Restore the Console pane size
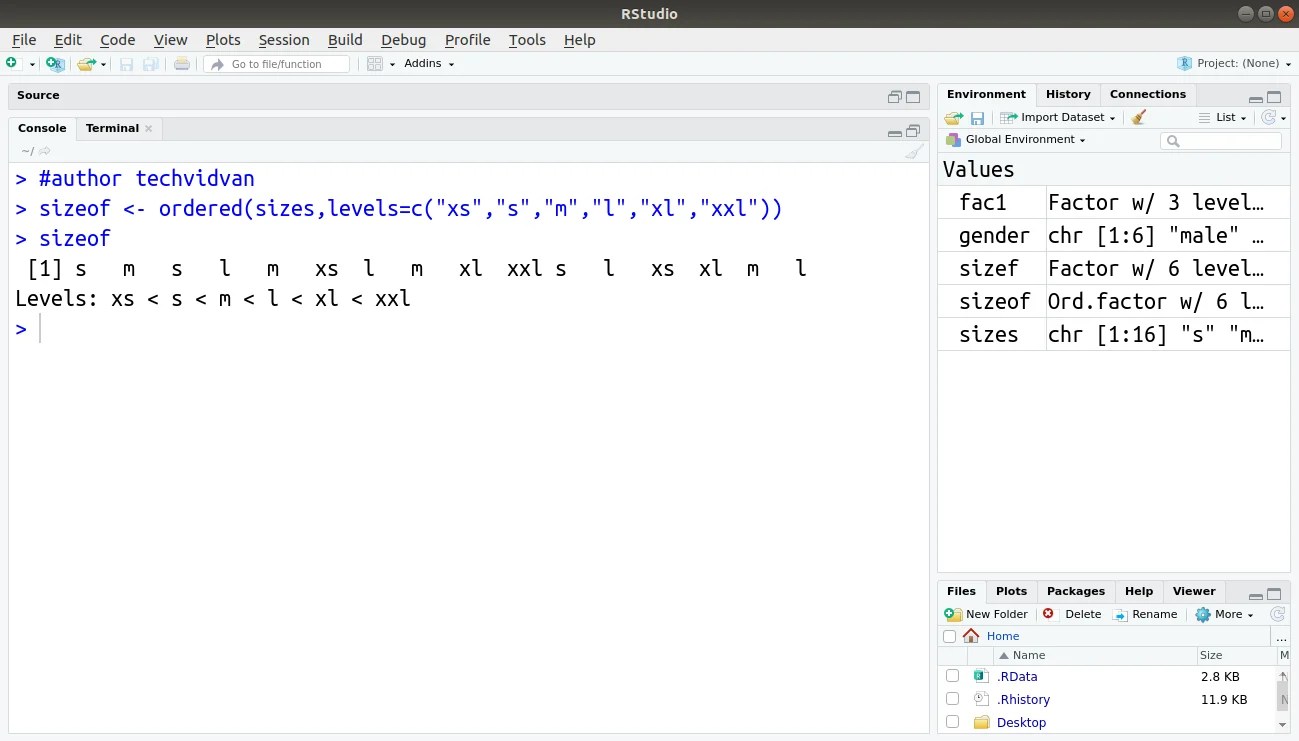The width and height of the screenshot is (1299, 741). coord(913,131)
